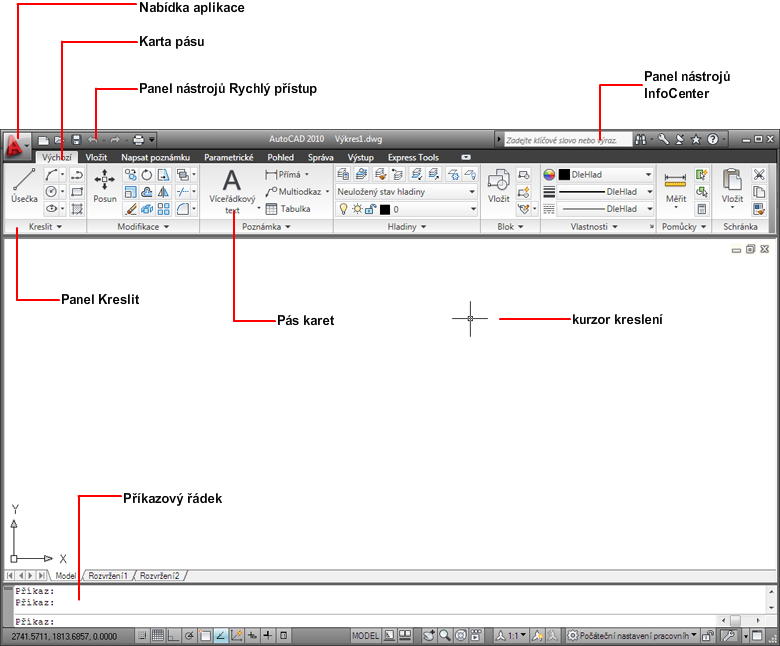The width and height of the screenshot is (780, 646).
Task: Toggle the MODEL space button
Action: coord(366,636)
